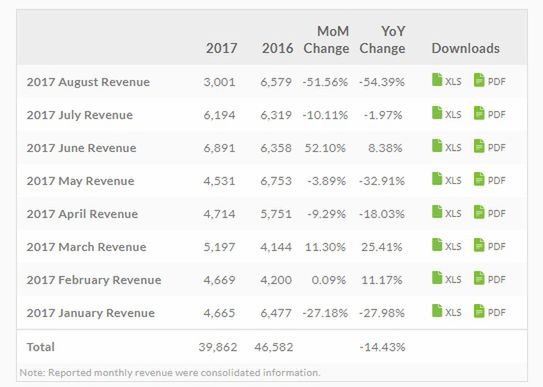Click July MoM change -10.11%
The width and height of the screenshot is (543, 387).
coord(325,115)
